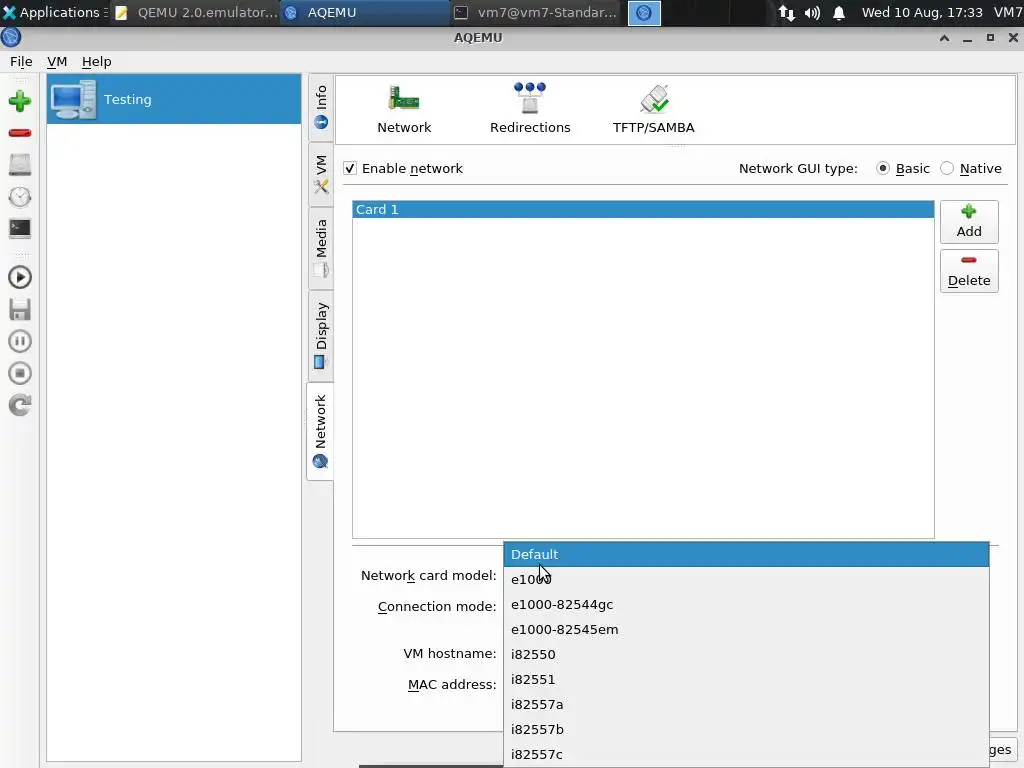Switch to the Media vertical tab
This screenshot has width=1024, height=768.
pos(321,249)
